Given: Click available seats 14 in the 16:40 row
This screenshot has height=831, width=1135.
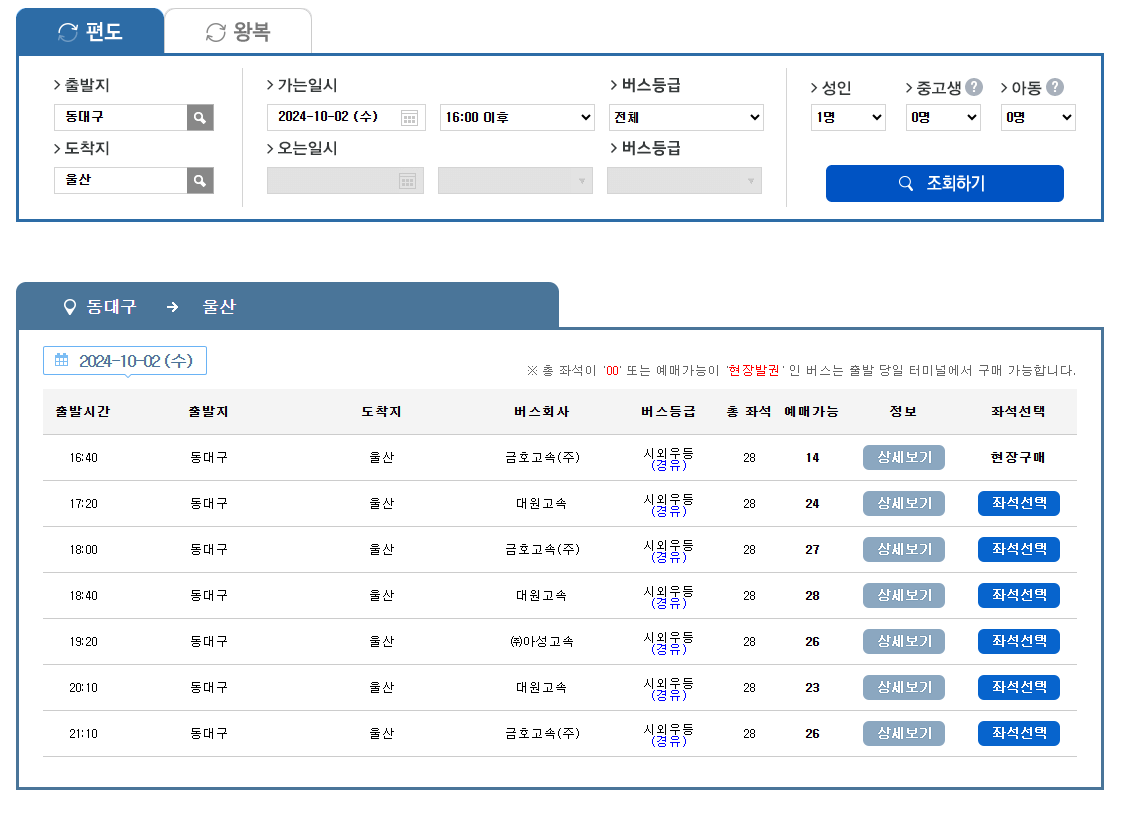Looking at the screenshot, I should 812,457.
